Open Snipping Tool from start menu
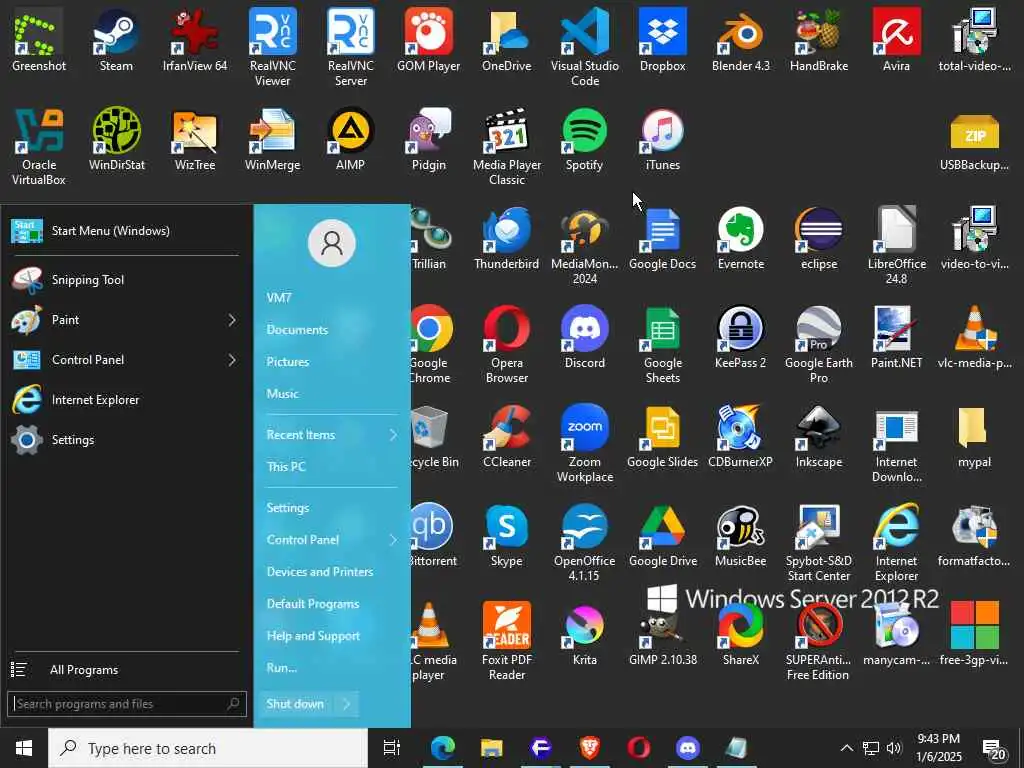The image size is (1024, 768). (x=126, y=280)
